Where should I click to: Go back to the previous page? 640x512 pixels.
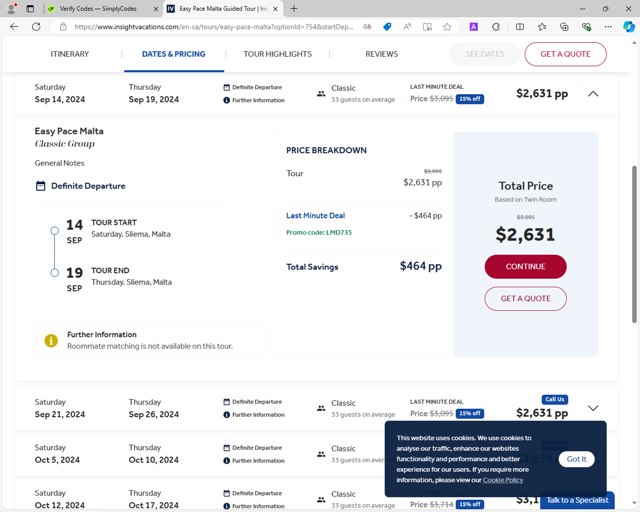tap(14, 27)
